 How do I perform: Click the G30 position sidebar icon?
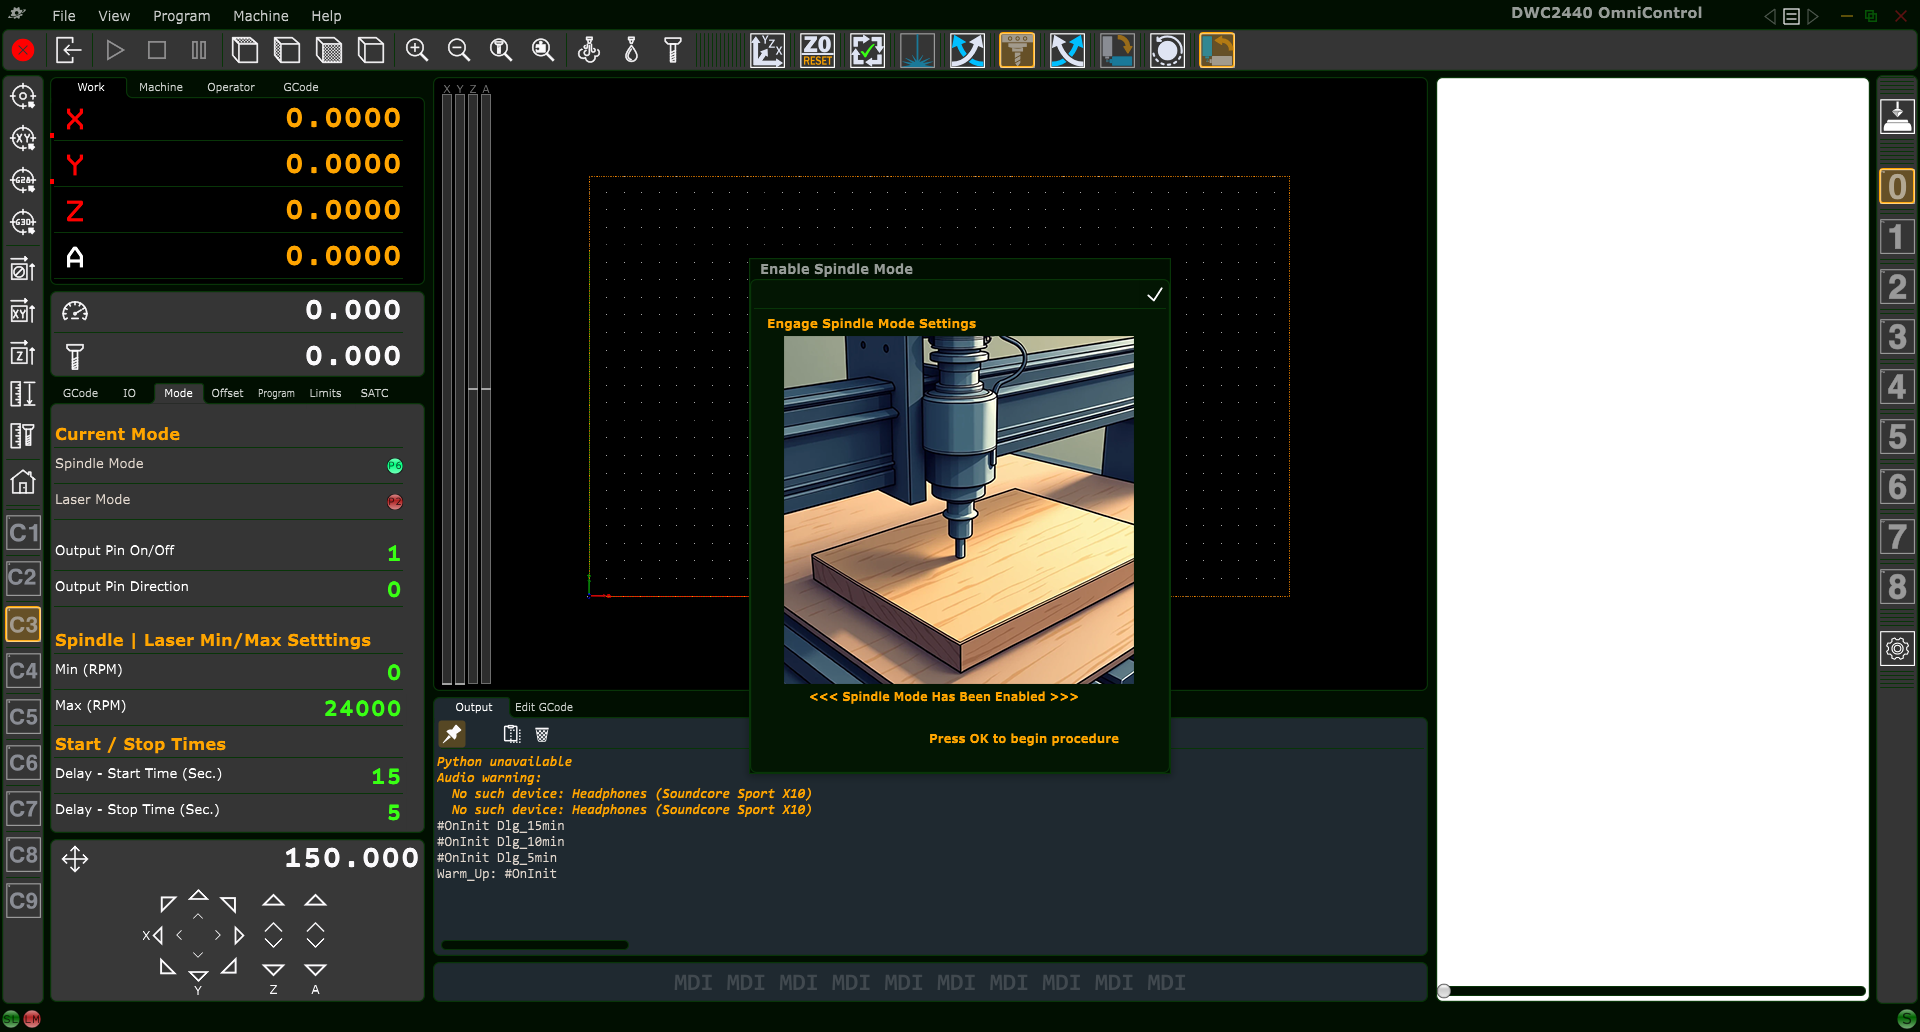23,220
